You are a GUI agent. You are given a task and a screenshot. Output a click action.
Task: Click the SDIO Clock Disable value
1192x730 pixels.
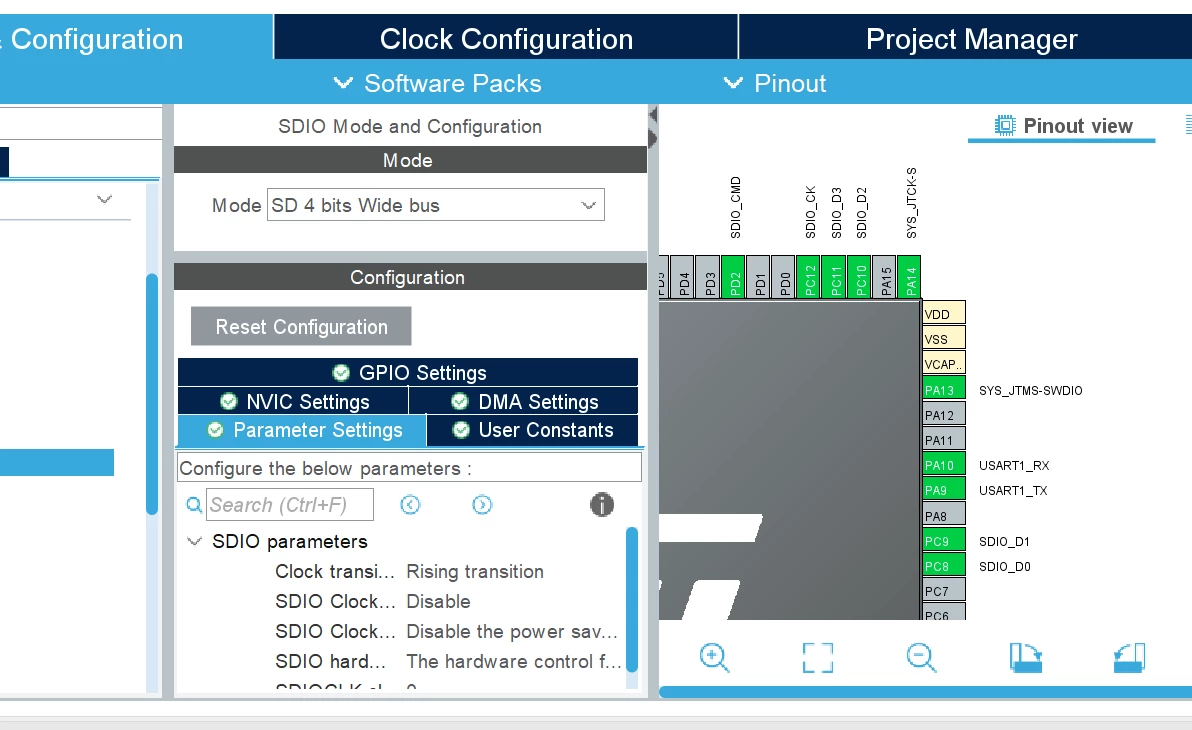(439, 601)
